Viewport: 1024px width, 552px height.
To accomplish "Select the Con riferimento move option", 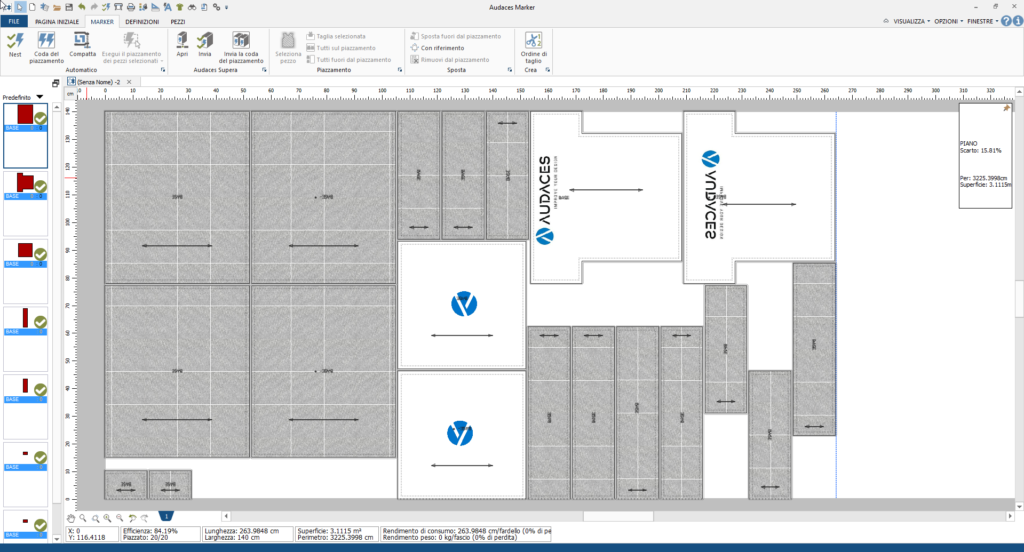I will [x=437, y=48].
